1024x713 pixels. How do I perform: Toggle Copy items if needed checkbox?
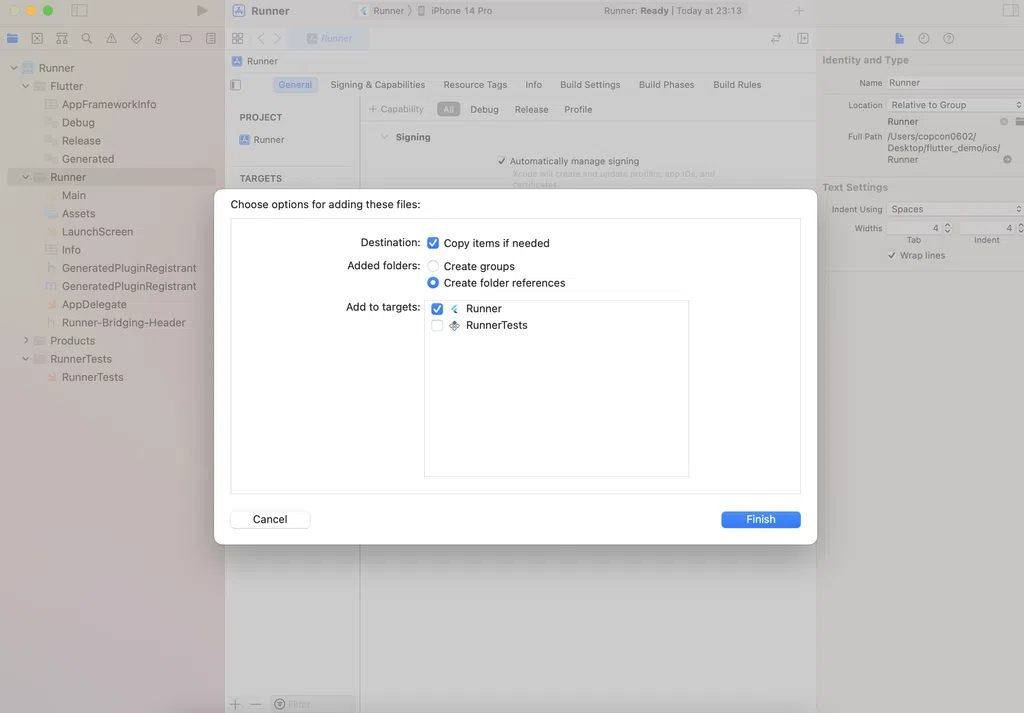433,243
